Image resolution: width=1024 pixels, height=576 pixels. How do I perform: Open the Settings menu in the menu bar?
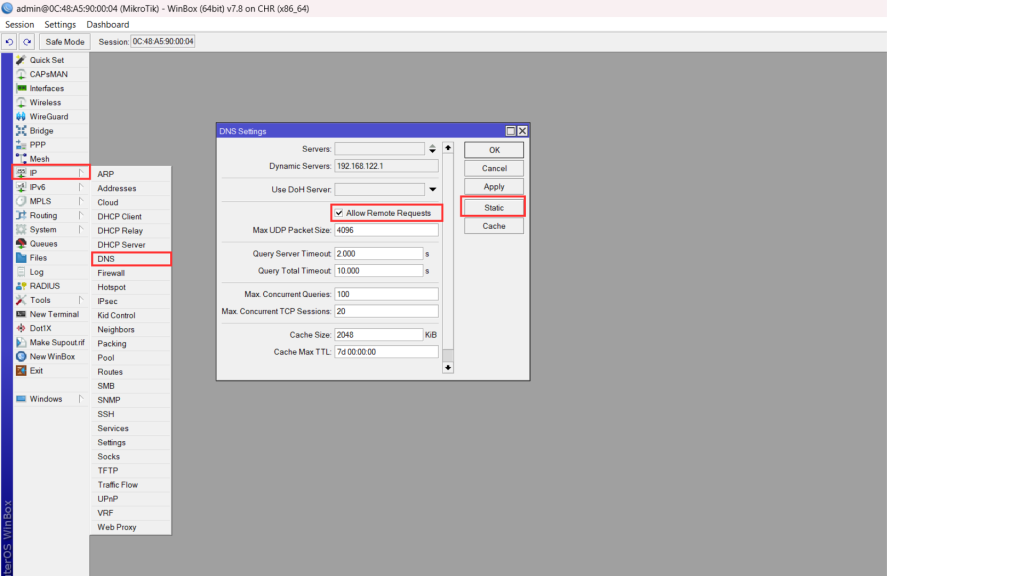click(60, 24)
